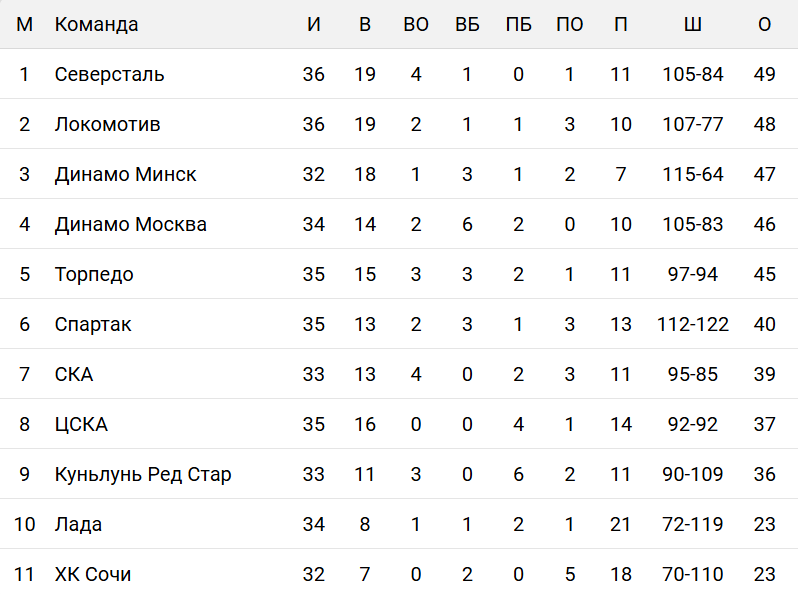The height and width of the screenshot is (594, 798).
Task: Open the Локомотив team link
Action: pos(108,124)
